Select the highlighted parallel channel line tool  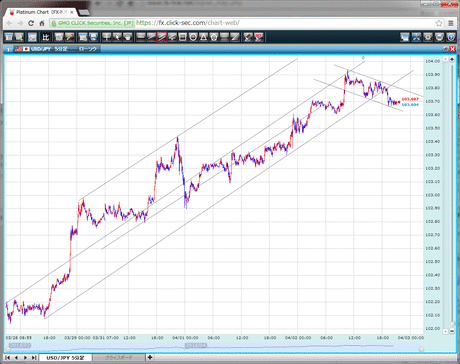pyautogui.click(x=162, y=37)
